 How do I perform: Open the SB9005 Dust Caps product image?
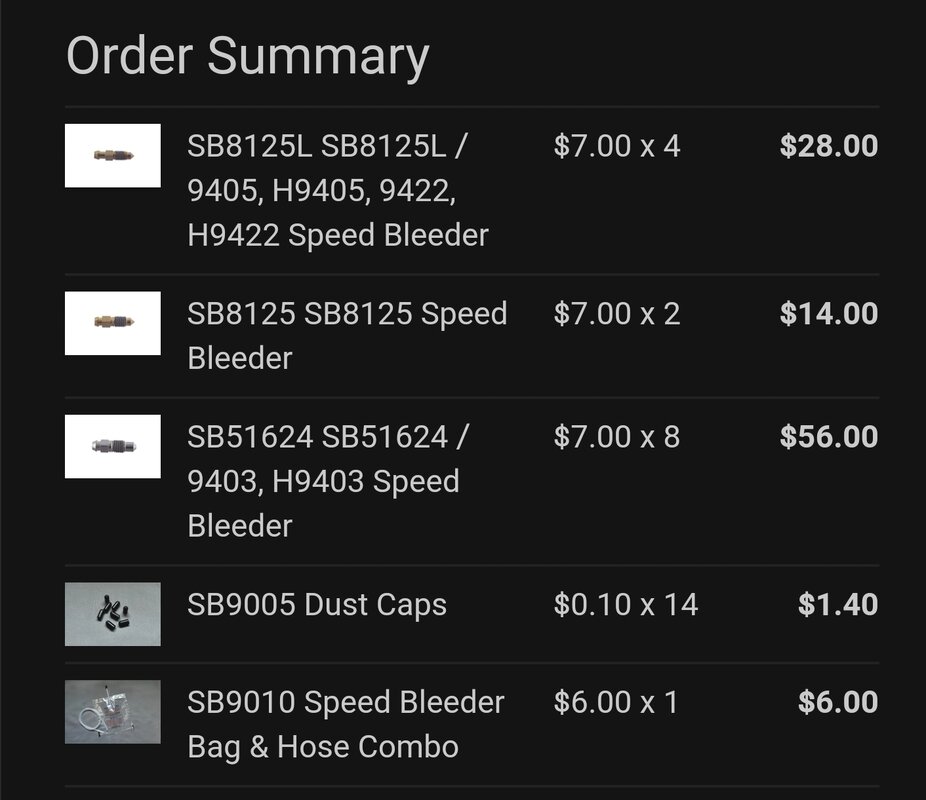click(x=112, y=614)
